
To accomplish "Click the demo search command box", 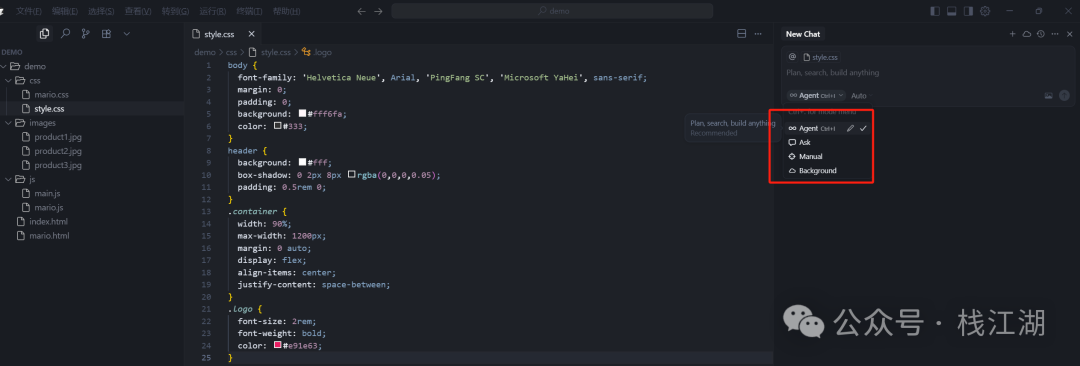I will [x=552, y=11].
